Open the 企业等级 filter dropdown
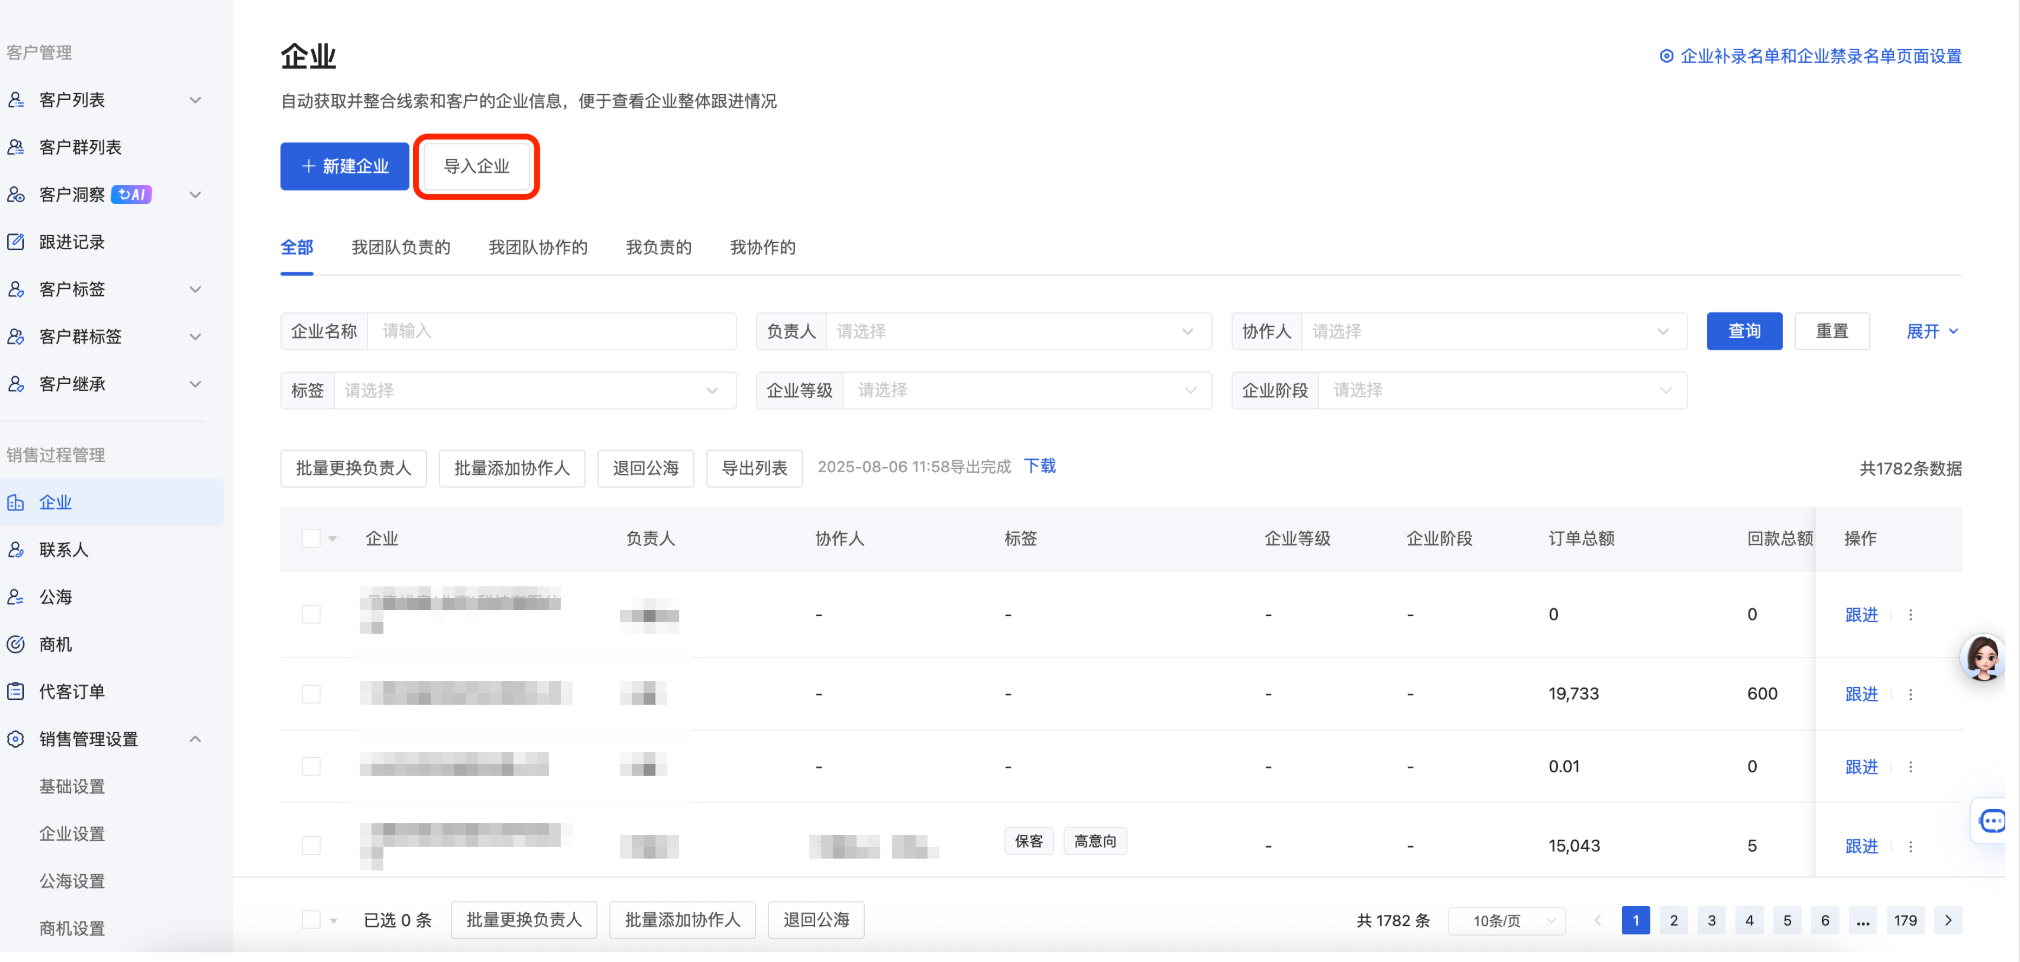 pyautogui.click(x=1027, y=390)
